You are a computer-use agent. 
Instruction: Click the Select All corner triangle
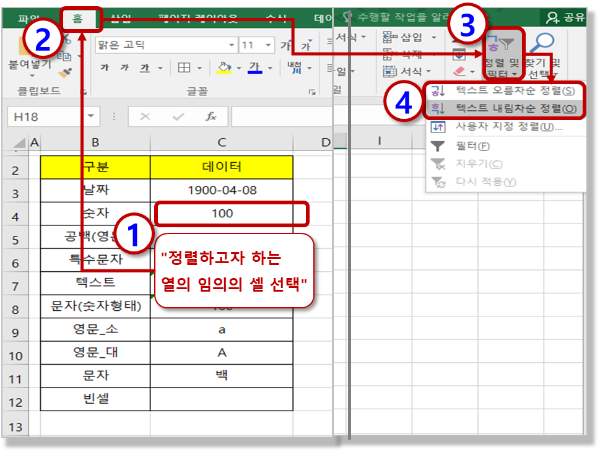(19, 143)
